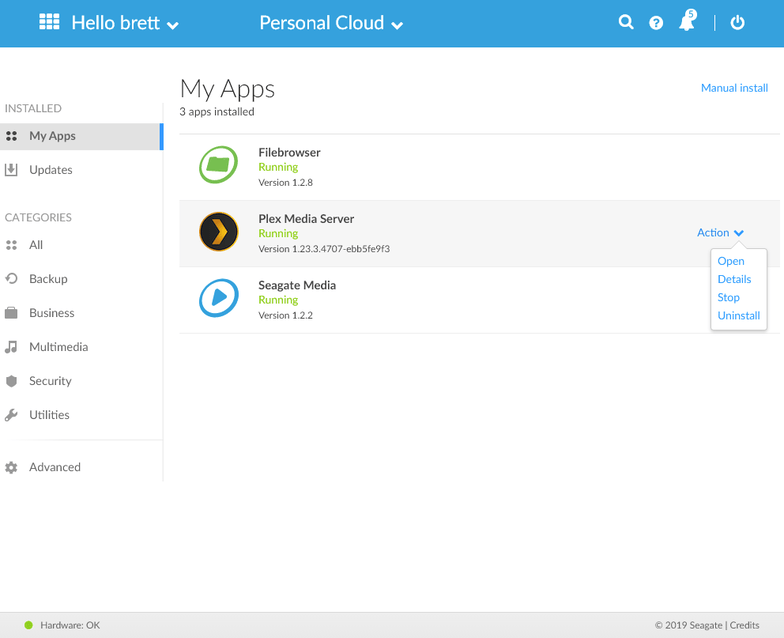Choose Open from the Action menu
The image size is (784, 638).
tap(730, 261)
